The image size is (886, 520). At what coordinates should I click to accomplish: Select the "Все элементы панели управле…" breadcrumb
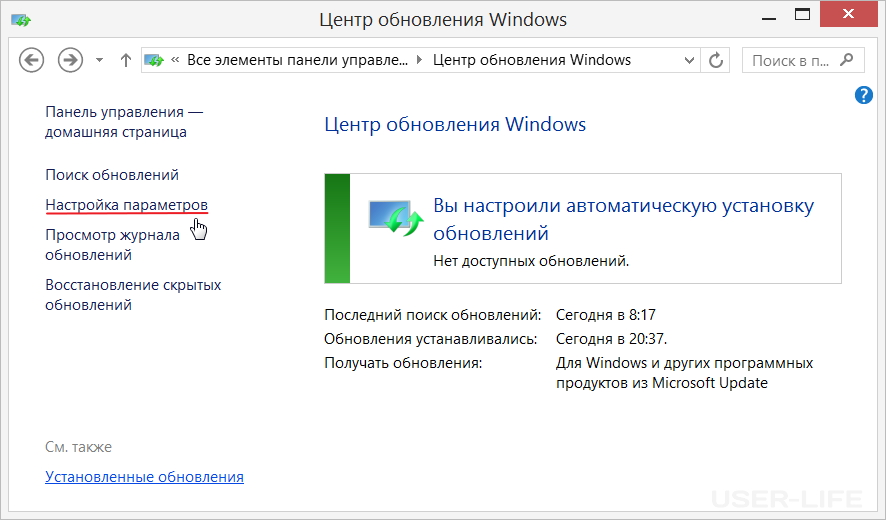tap(298, 60)
